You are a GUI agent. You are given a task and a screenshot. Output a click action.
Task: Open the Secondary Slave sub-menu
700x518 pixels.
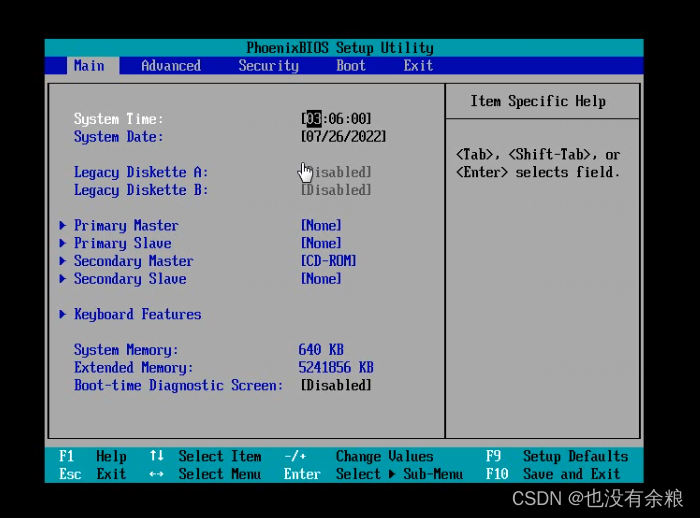[x=130, y=279]
